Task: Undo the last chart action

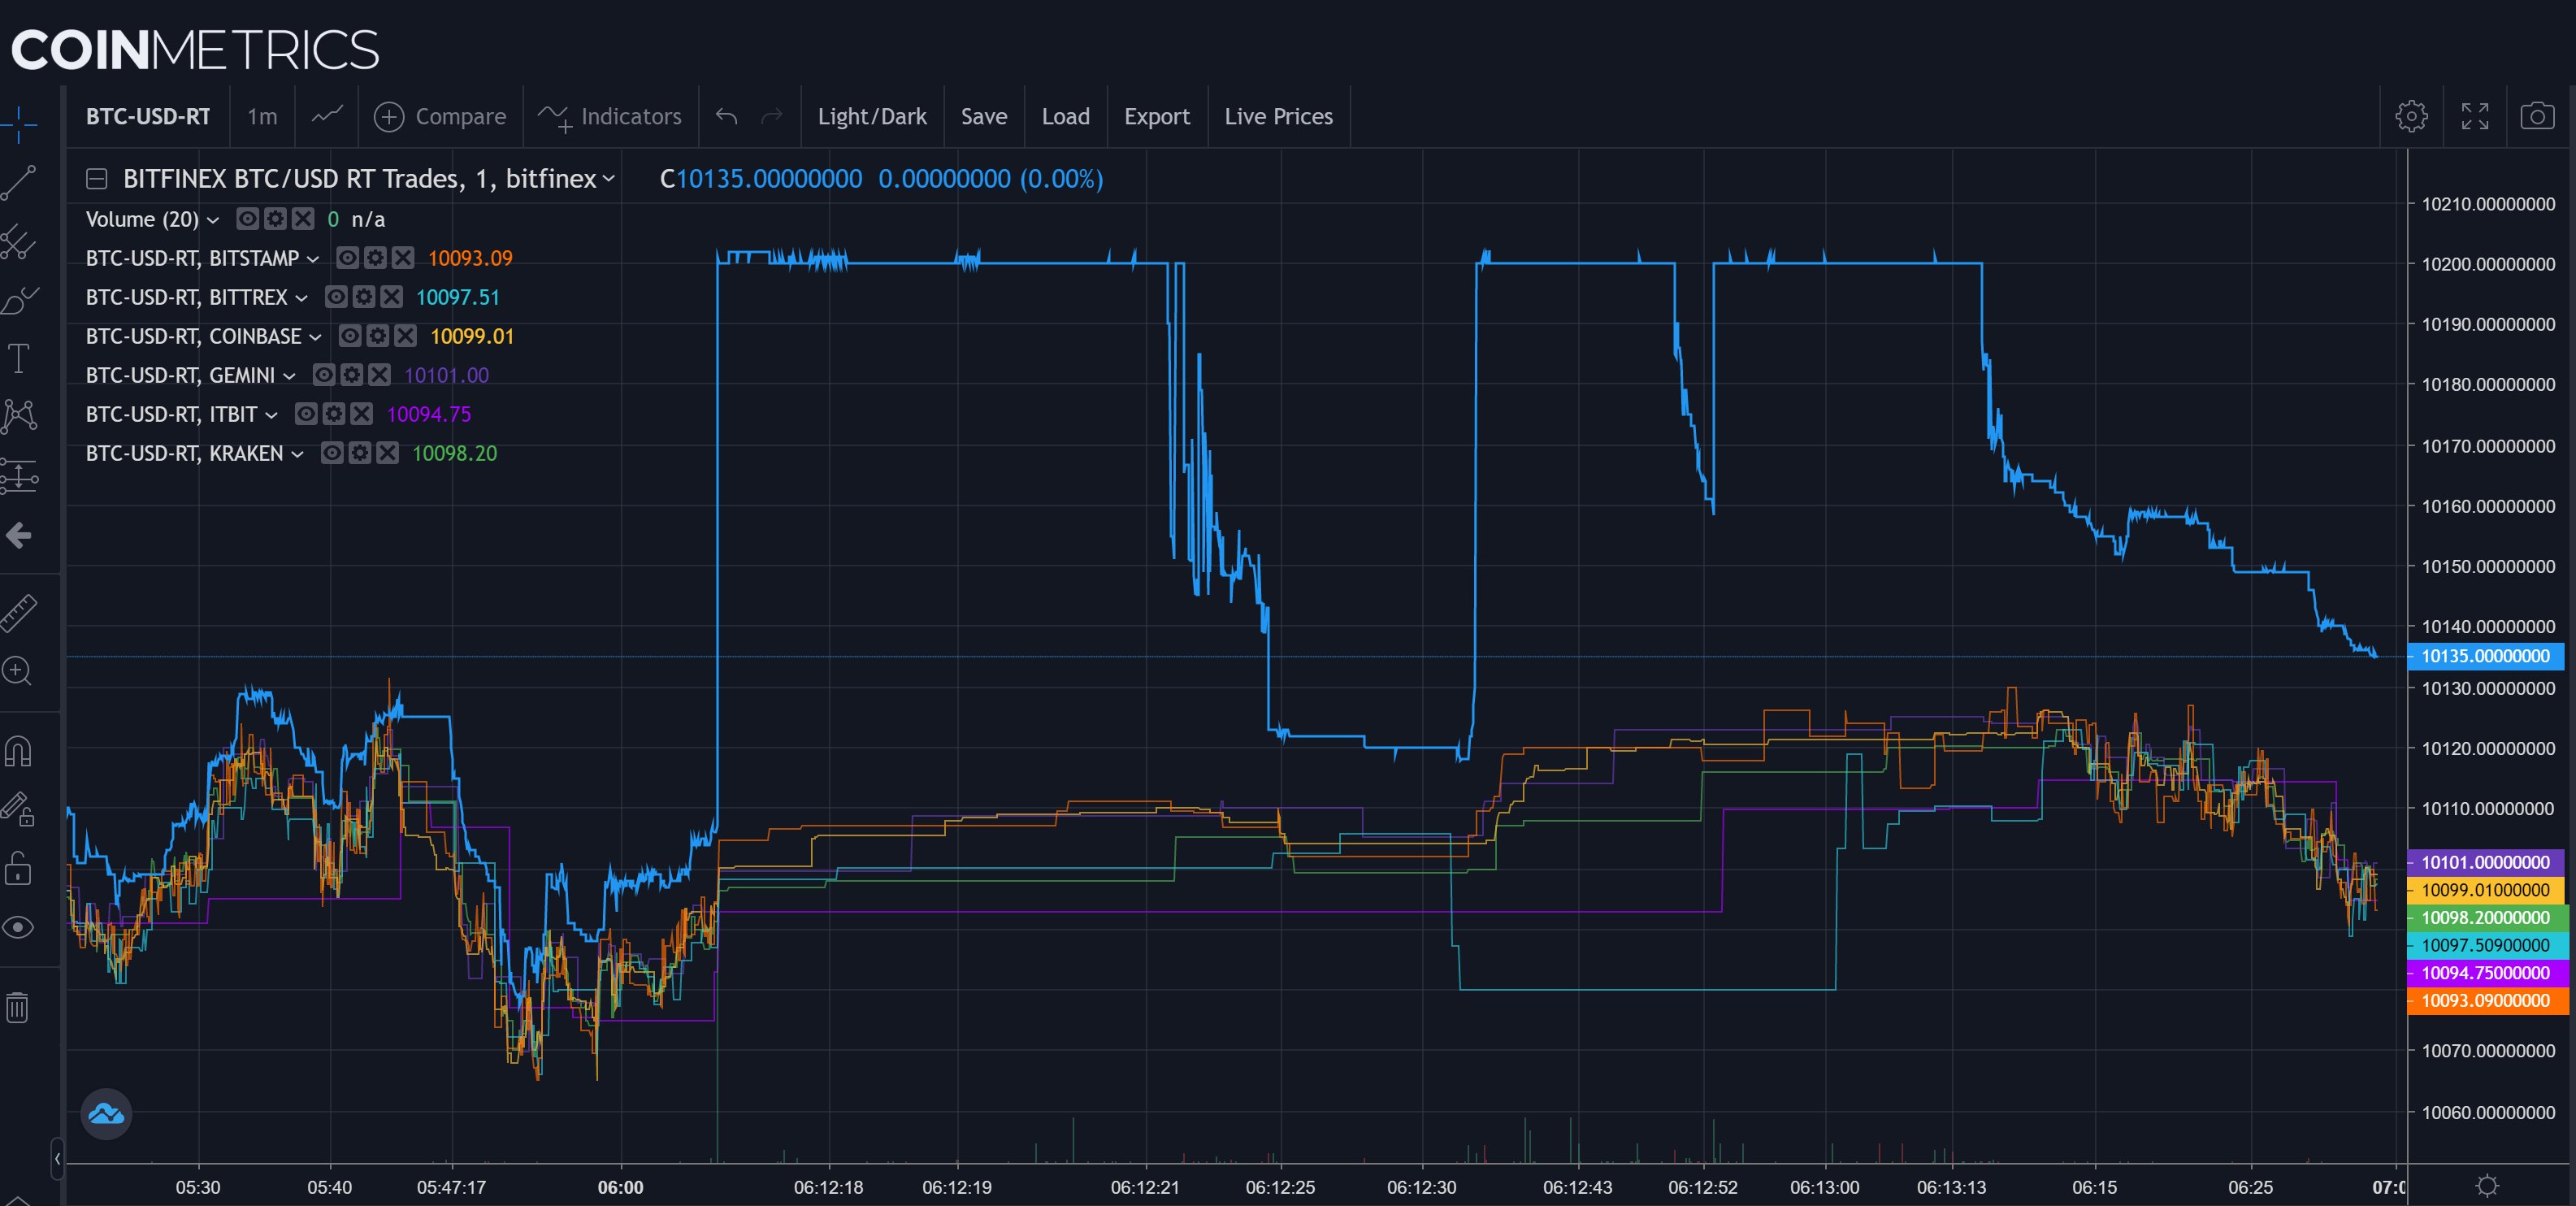Action: 727,117
